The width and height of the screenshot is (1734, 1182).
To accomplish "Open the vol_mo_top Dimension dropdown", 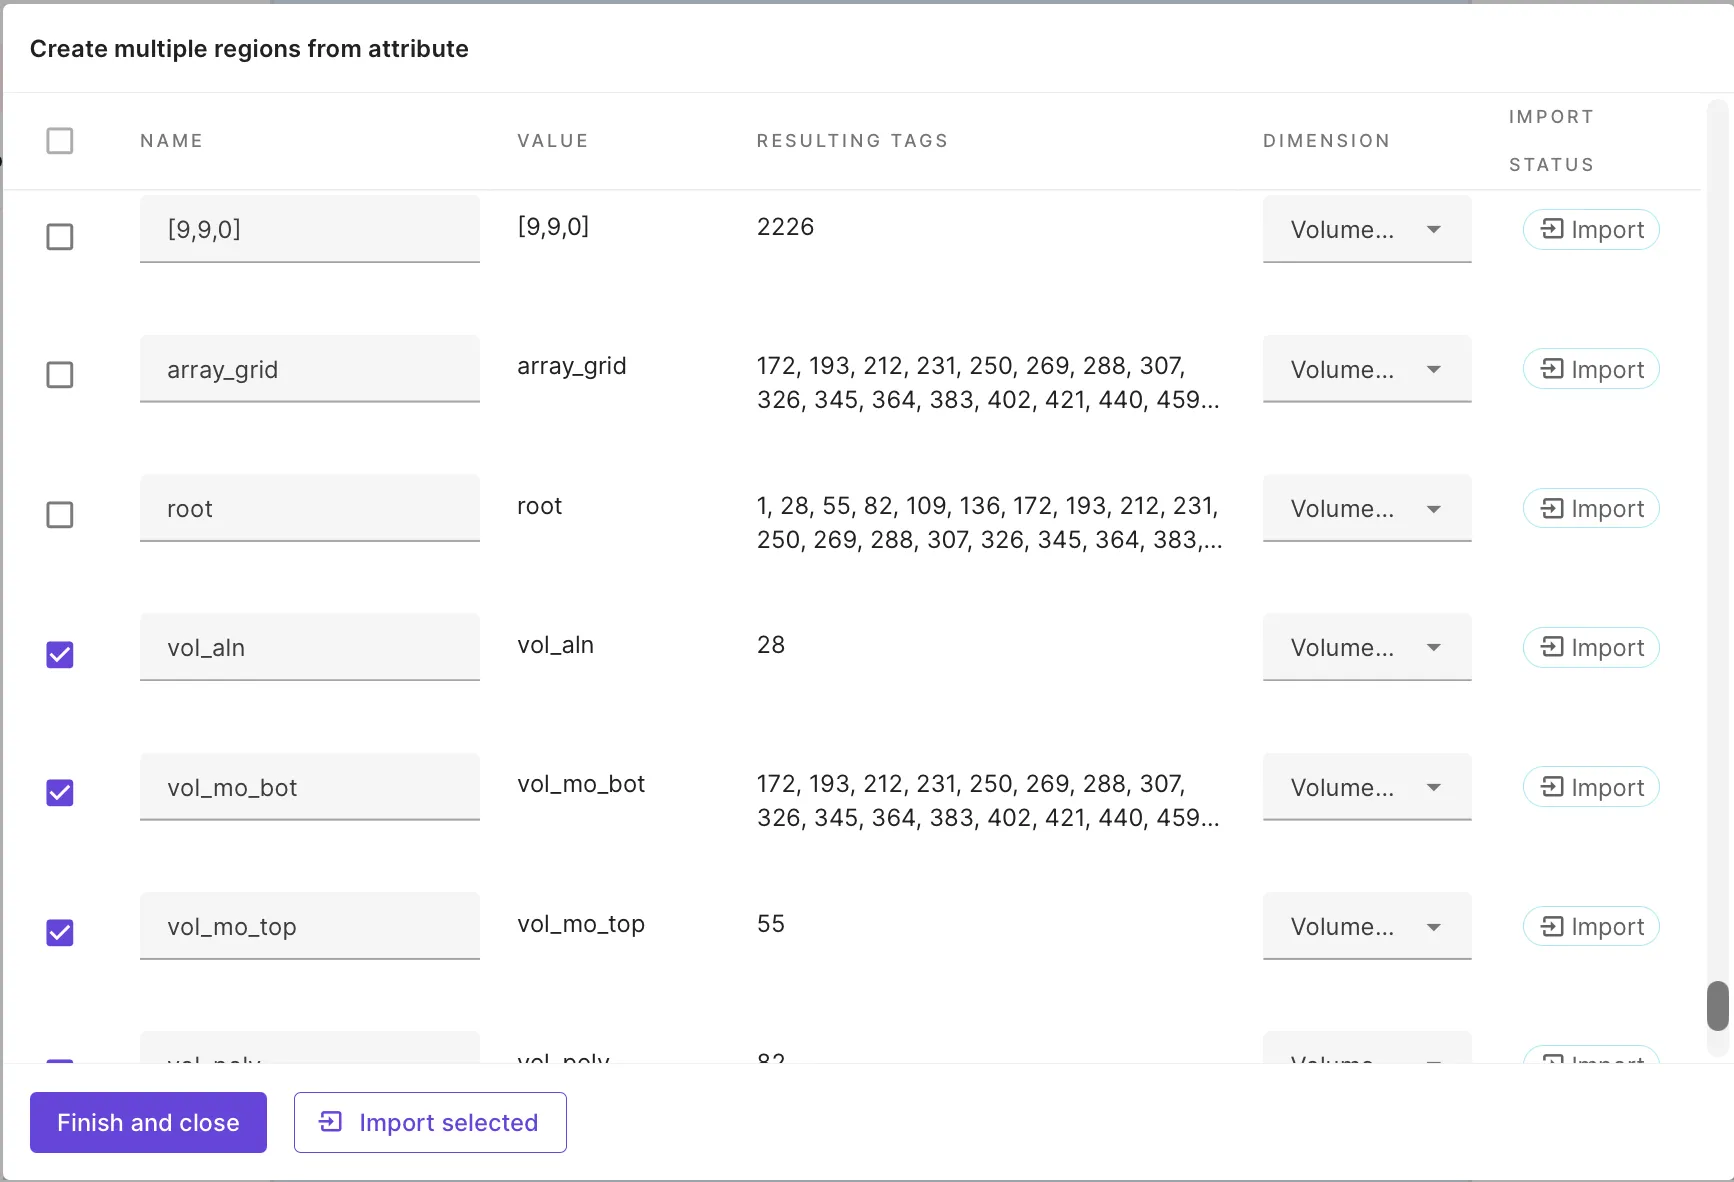I will pos(1367,927).
